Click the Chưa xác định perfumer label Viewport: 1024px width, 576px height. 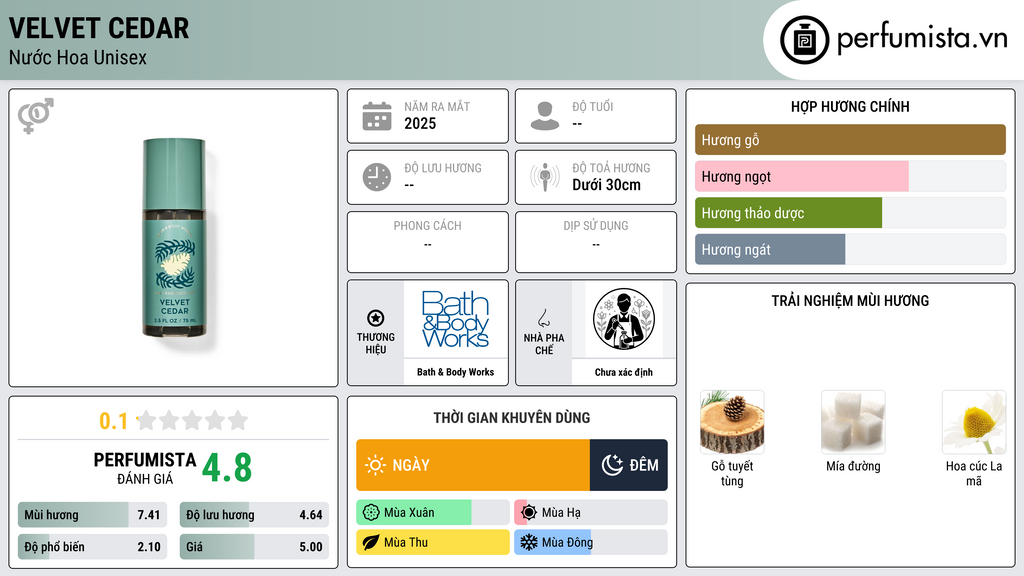(x=624, y=372)
